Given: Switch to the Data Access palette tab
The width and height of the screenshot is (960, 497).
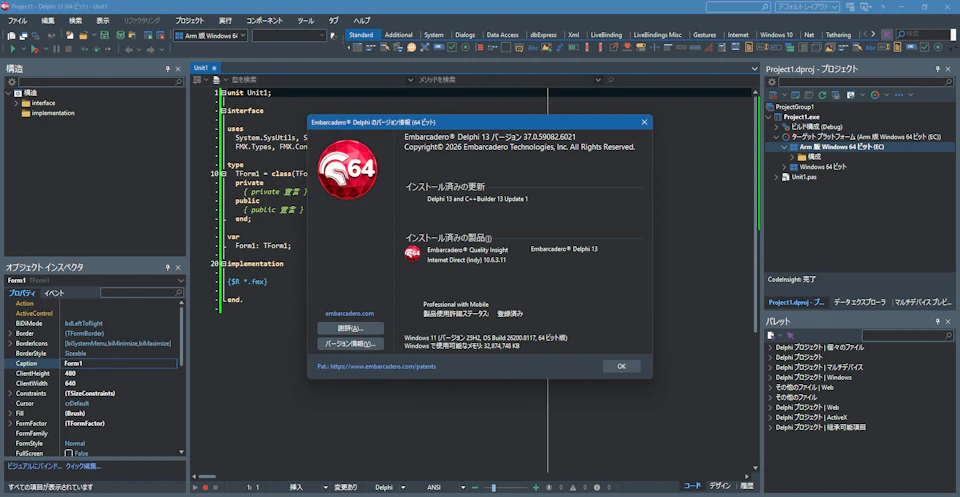Looking at the screenshot, I should click(503, 35).
